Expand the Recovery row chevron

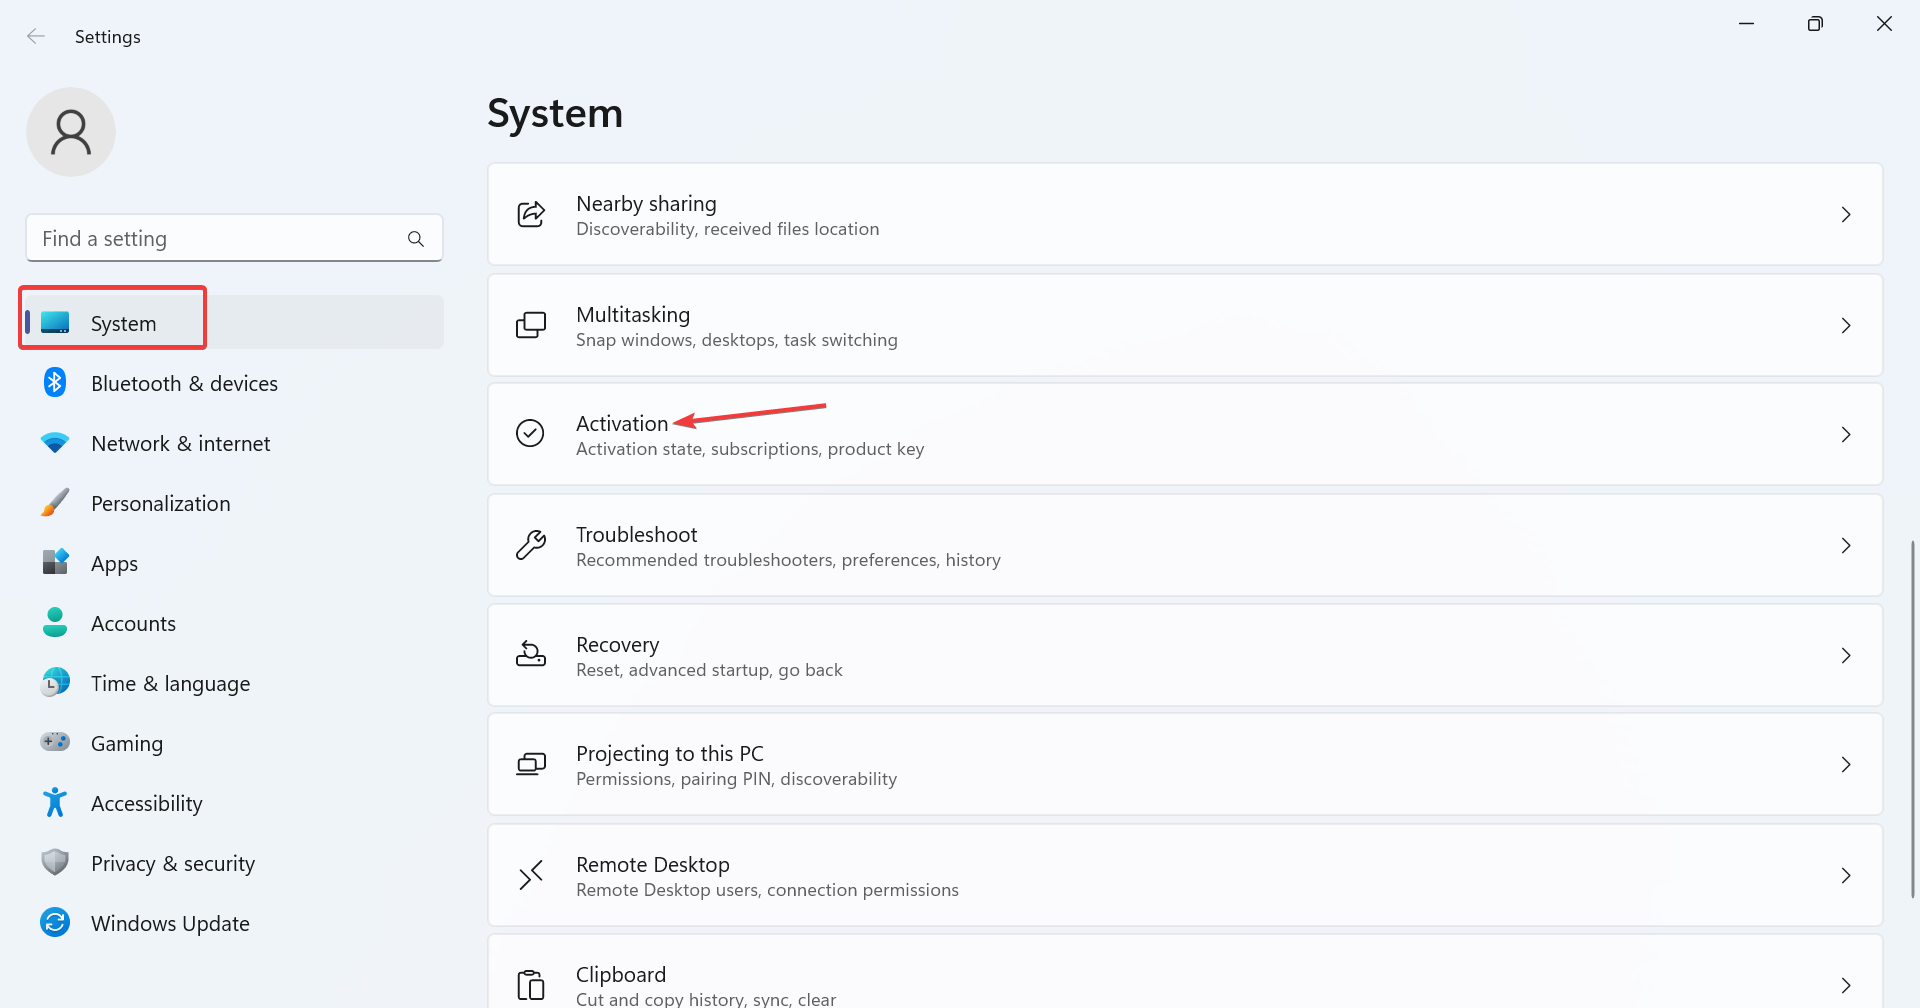coord(1845,656)
